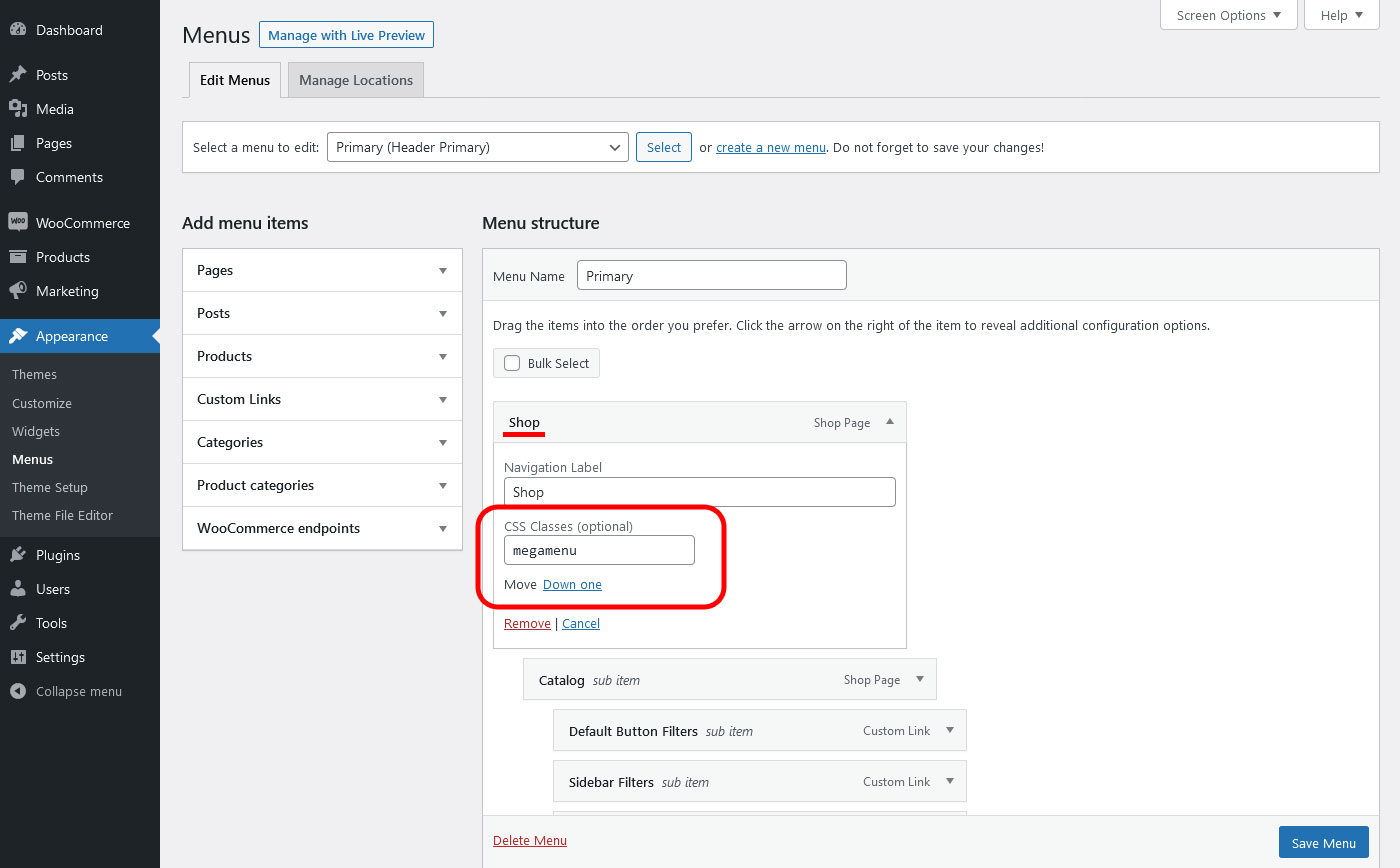Click the Collapse menu arrow icon

(18, 691)
